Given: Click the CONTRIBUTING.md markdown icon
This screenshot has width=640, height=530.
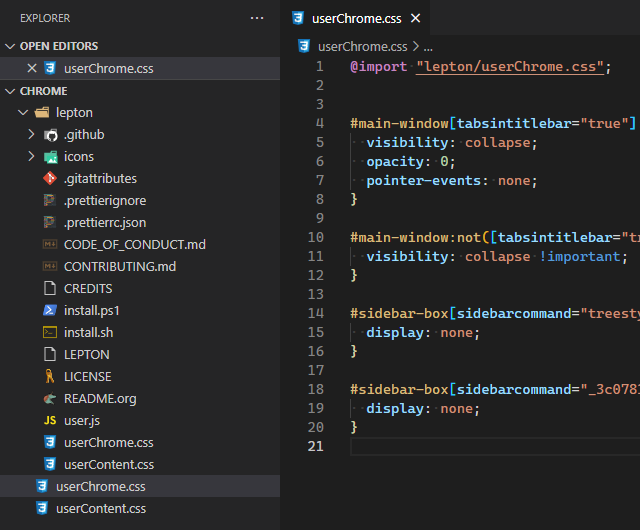Looking at the screenshot, I should tap(50, 266).
